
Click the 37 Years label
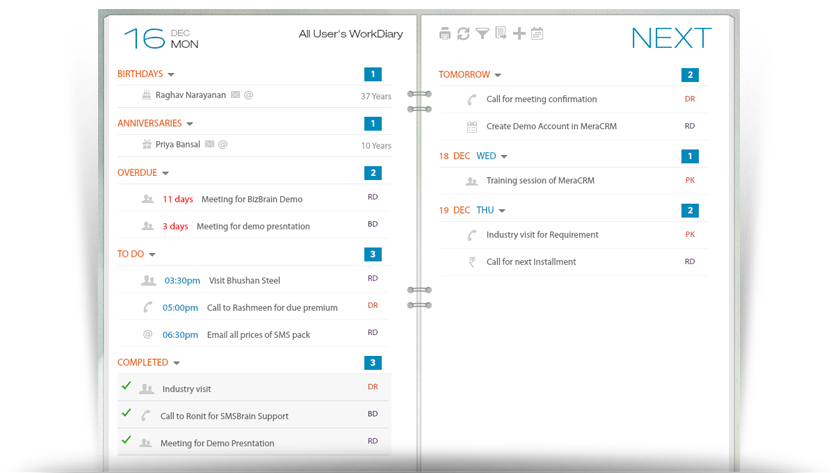(376, 96)
